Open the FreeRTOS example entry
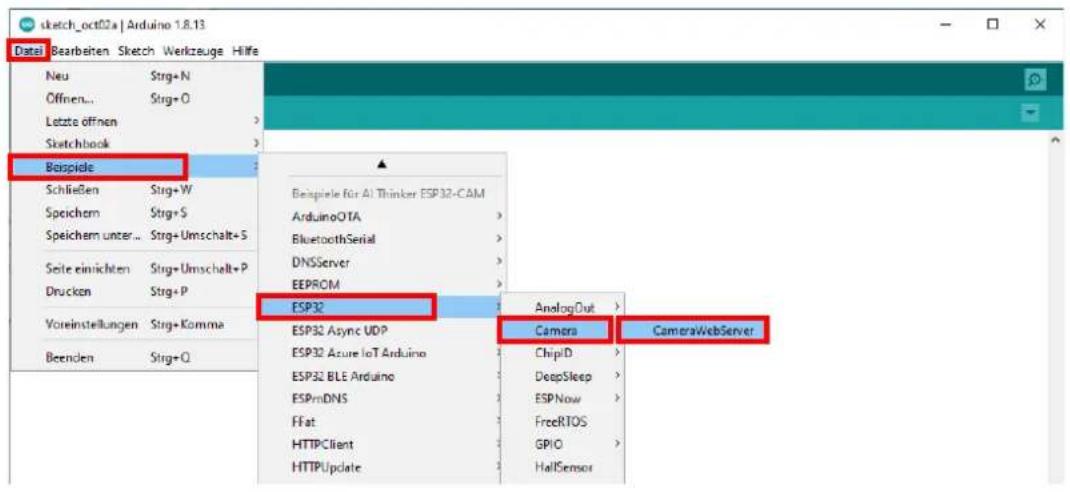The height and width of the screenshot is (492, 1070). point(563,422)
